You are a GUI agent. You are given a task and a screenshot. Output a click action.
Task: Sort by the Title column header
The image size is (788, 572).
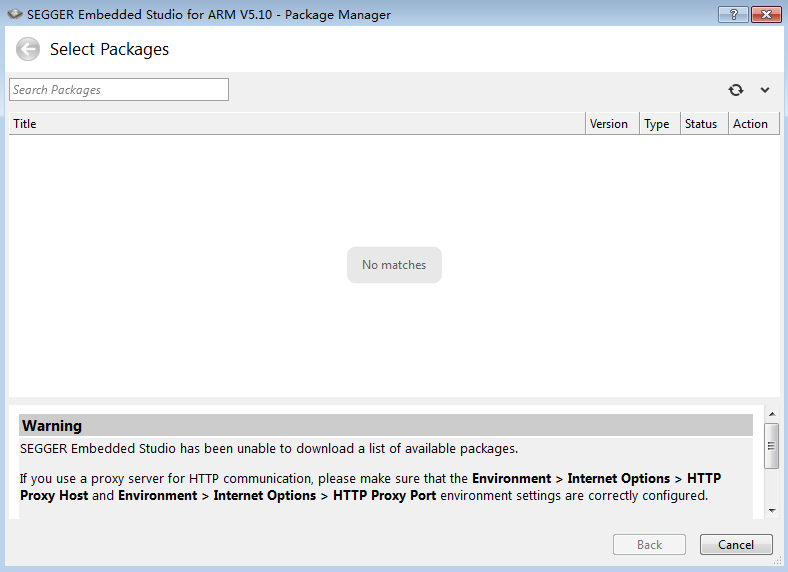pyautogui.click(x=297, y=124)
